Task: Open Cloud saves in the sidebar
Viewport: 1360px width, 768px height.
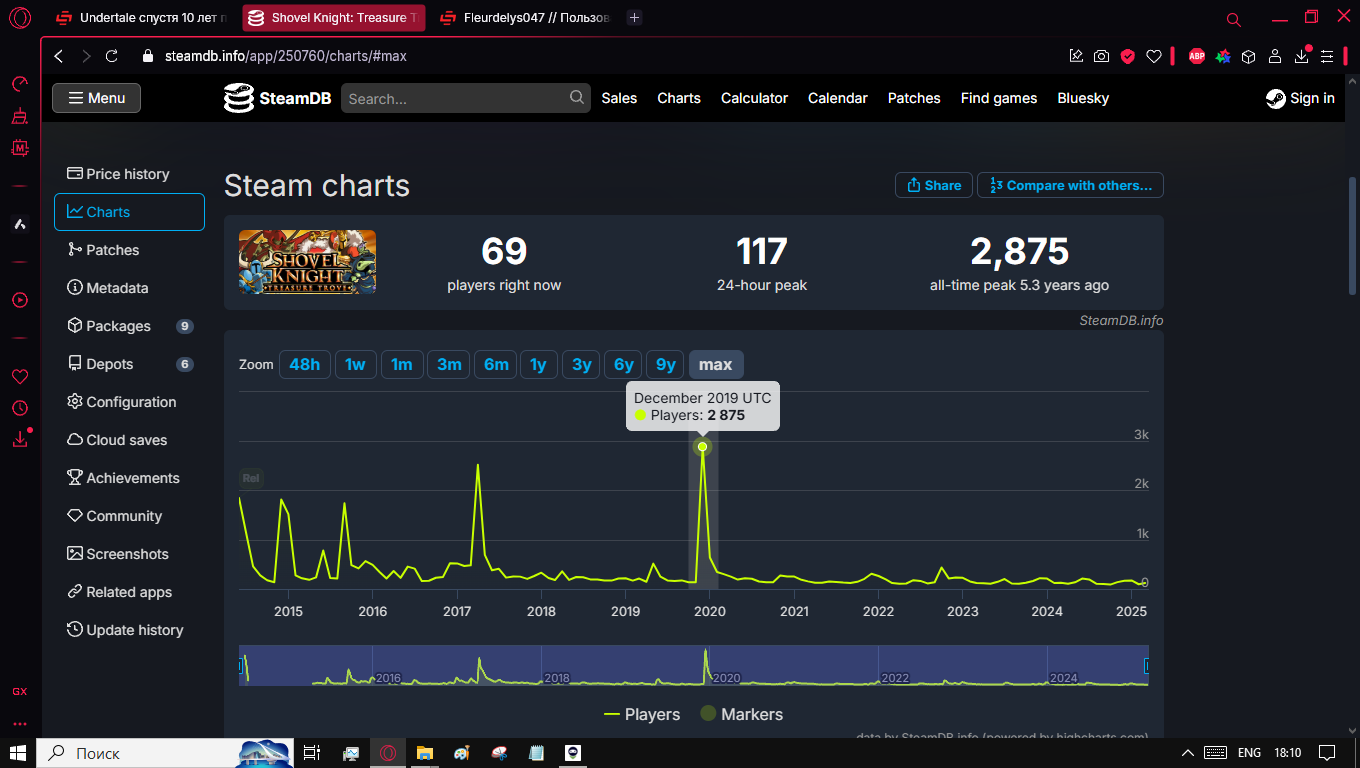Action: click(129, 440)
